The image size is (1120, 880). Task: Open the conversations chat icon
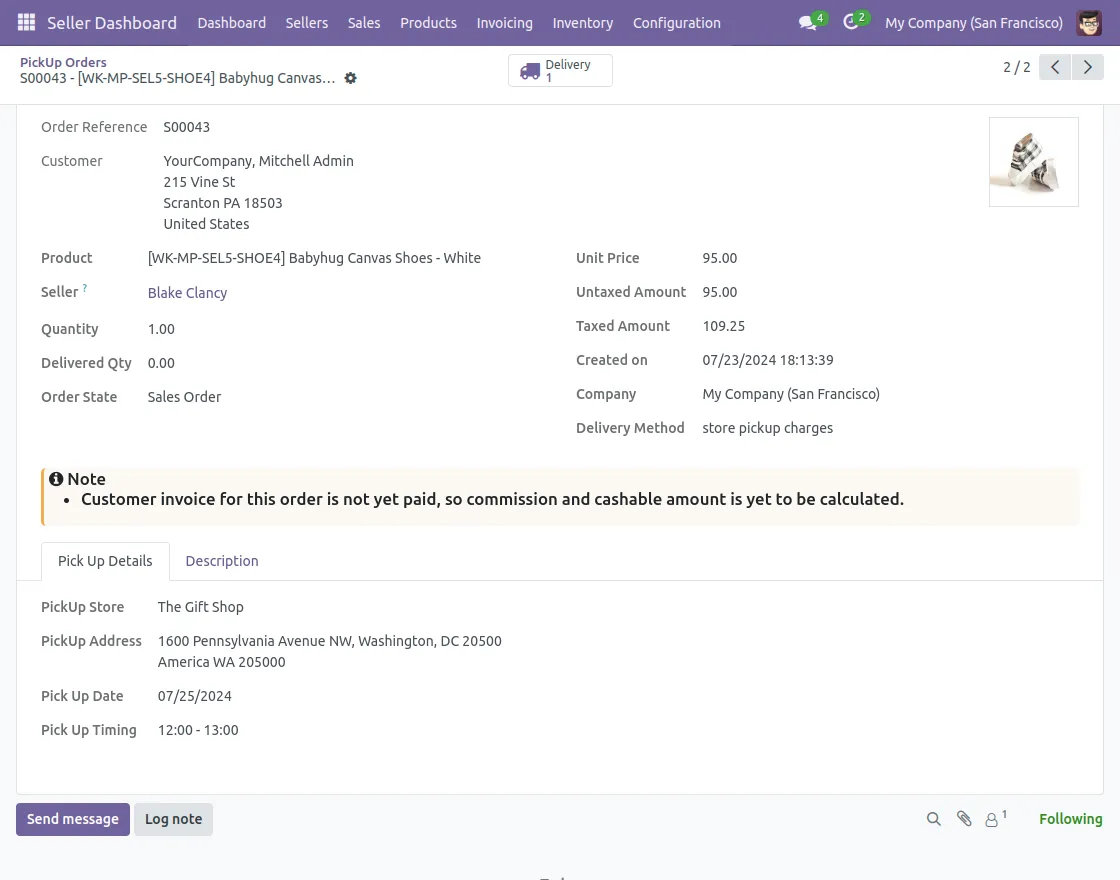[x=808, y=23]
